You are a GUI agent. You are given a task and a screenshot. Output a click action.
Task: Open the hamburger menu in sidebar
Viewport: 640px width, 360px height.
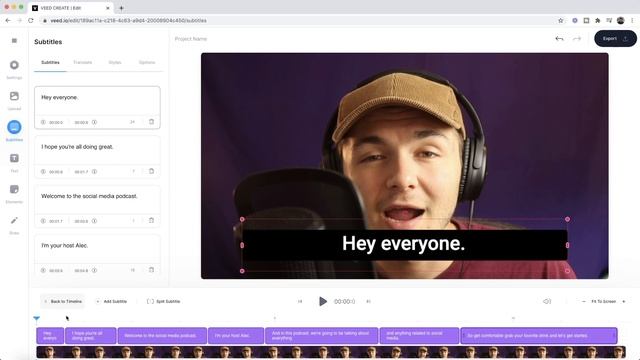click(14, 40)
